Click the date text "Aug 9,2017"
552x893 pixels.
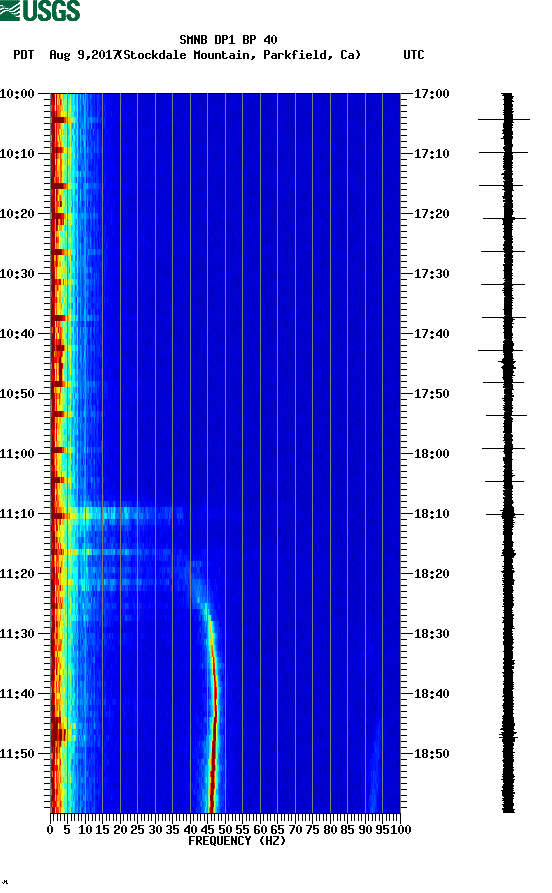(x=84, y=55)
